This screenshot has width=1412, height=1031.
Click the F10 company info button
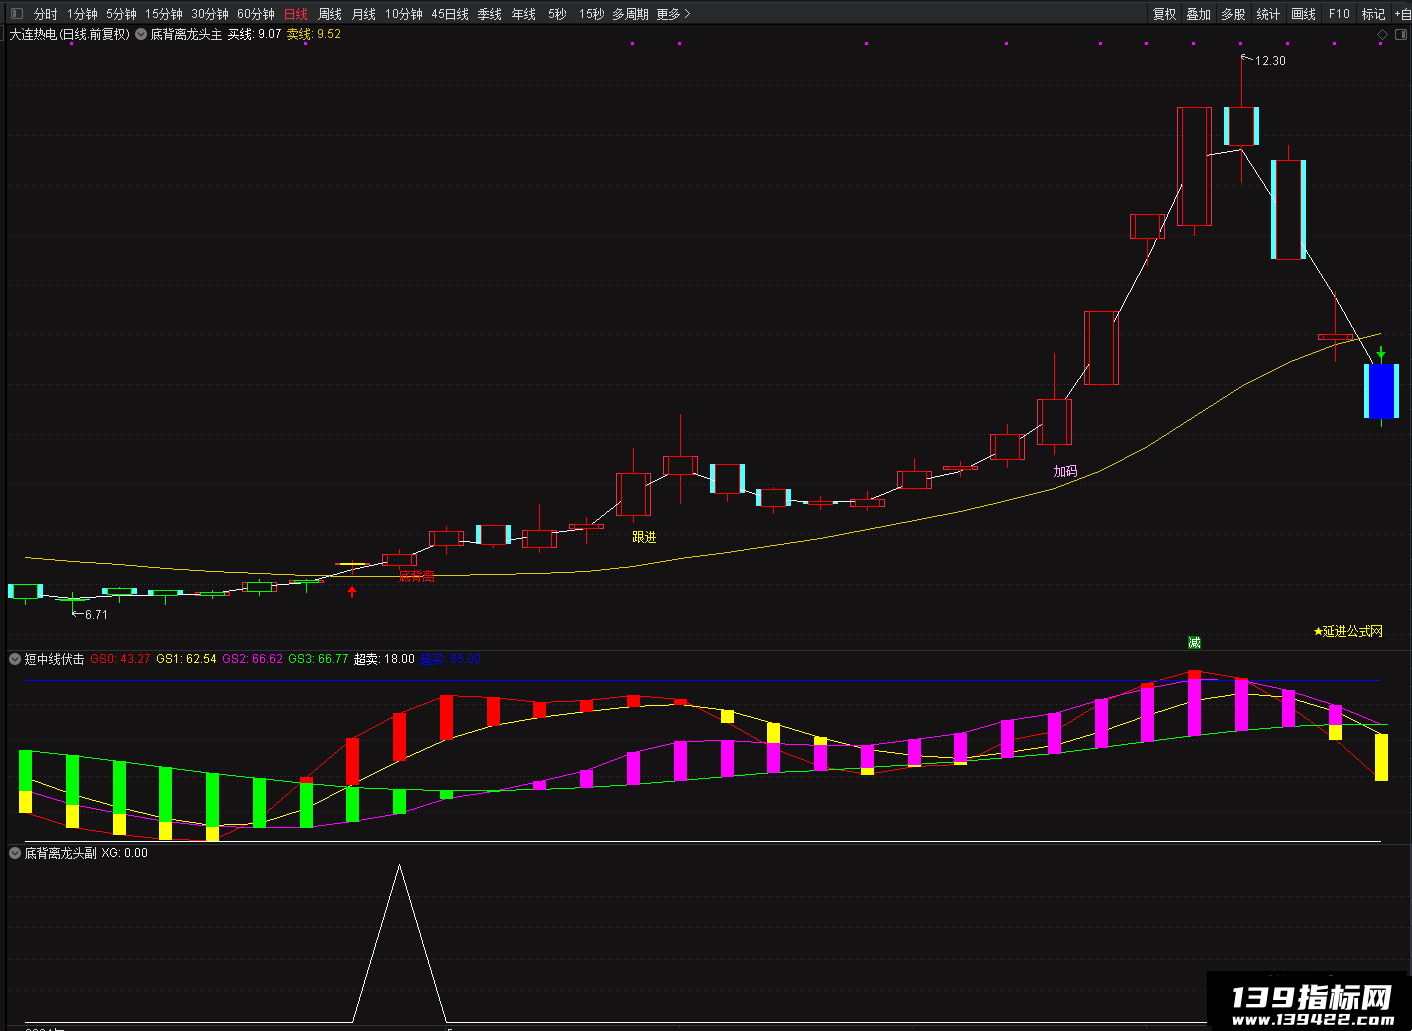pyautogui.click(x=1339, y=13)
